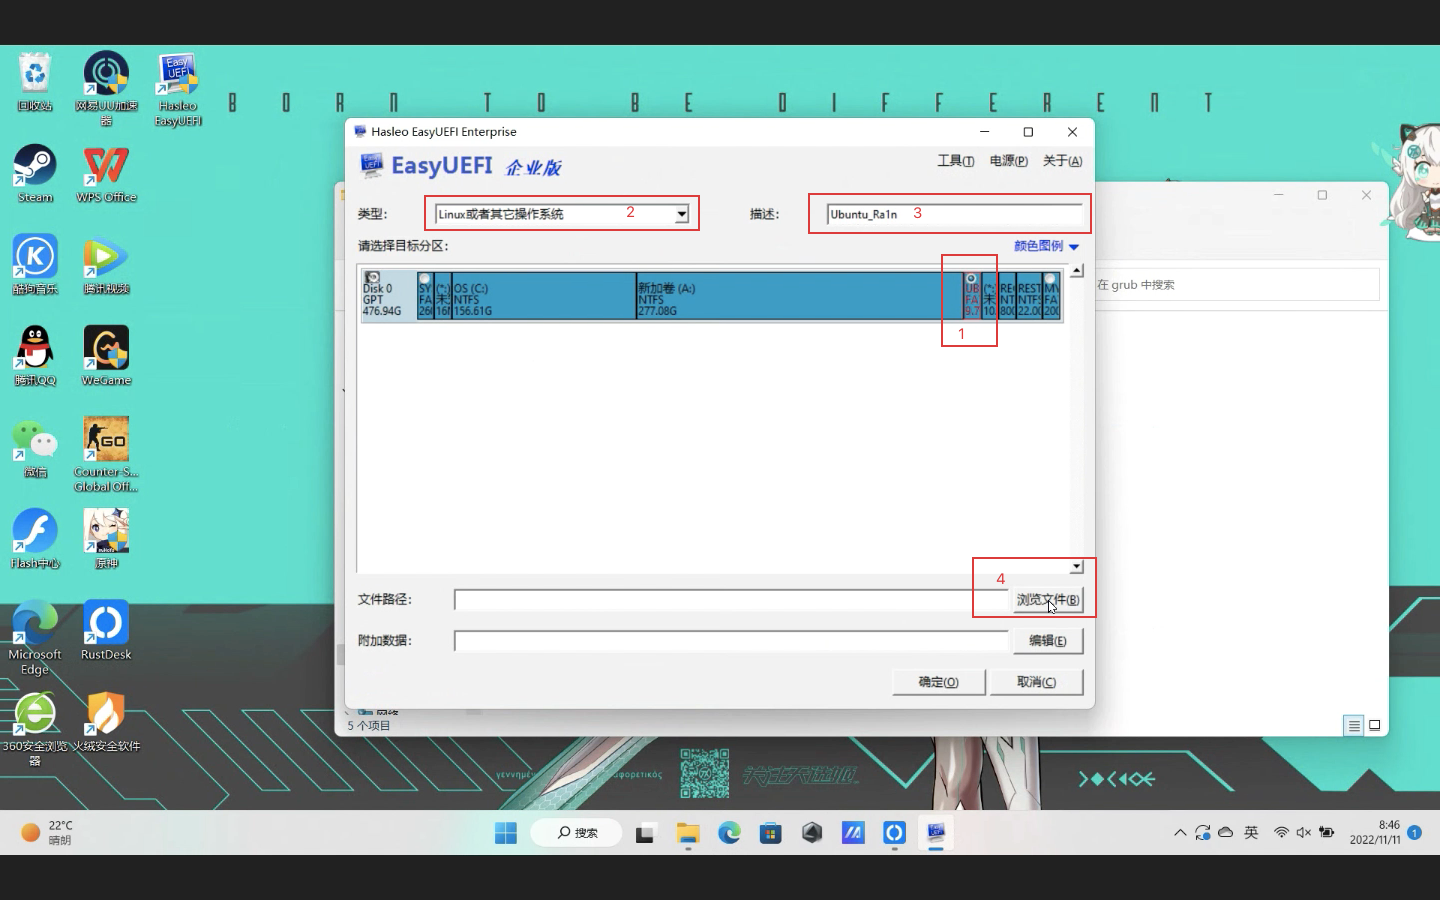Select the 新加卷 (A:) 277.08G partition
This screenshot has height=900, width=1440.
pos(799,296)
